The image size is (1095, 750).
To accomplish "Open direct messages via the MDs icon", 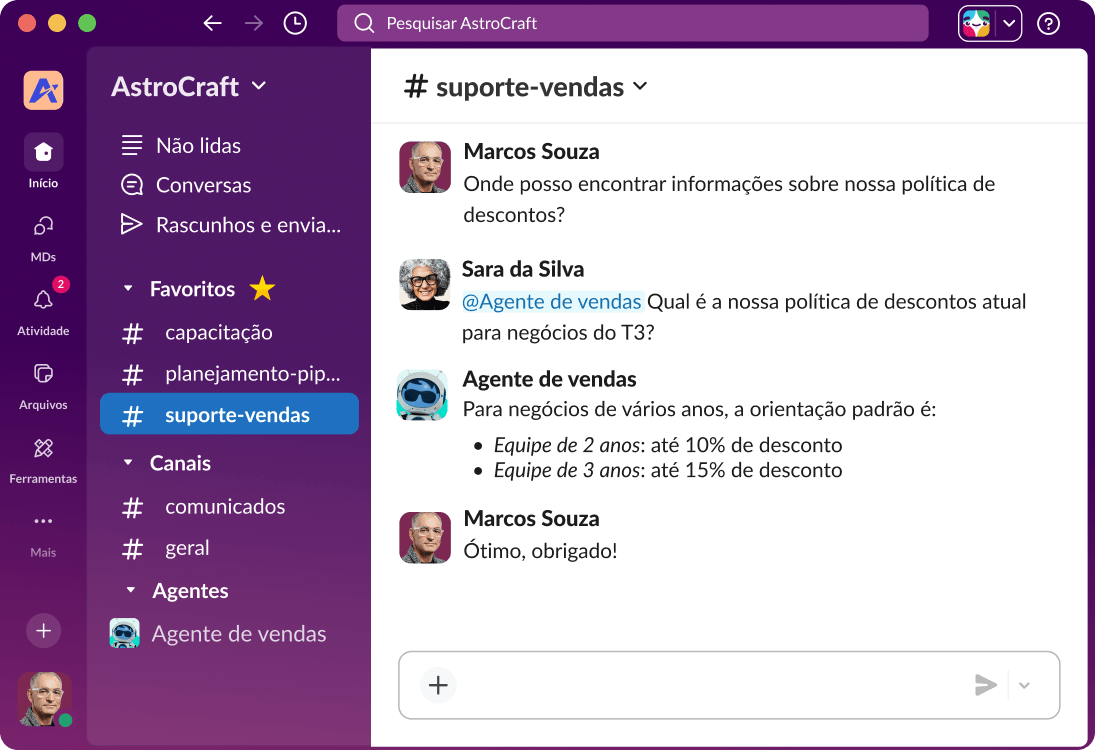I will click(42, 228).
